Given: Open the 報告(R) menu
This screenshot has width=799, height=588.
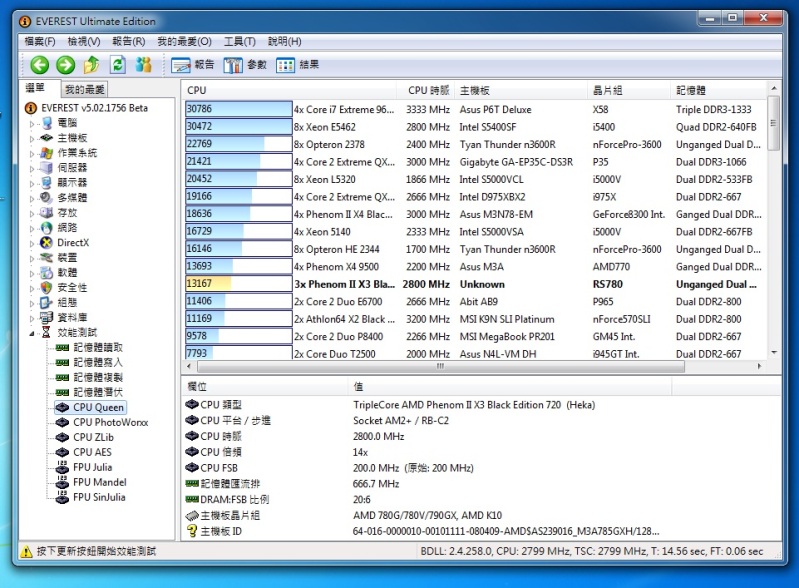Looking at the screenshot, I should point(128,41).
